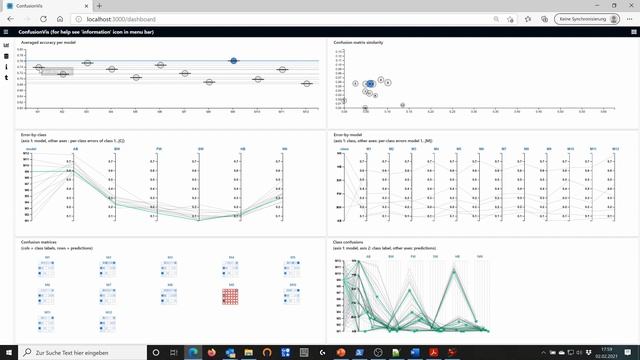Click the taskbar clock and date
The image size is (640, 360).
click(x=607, y=353)
